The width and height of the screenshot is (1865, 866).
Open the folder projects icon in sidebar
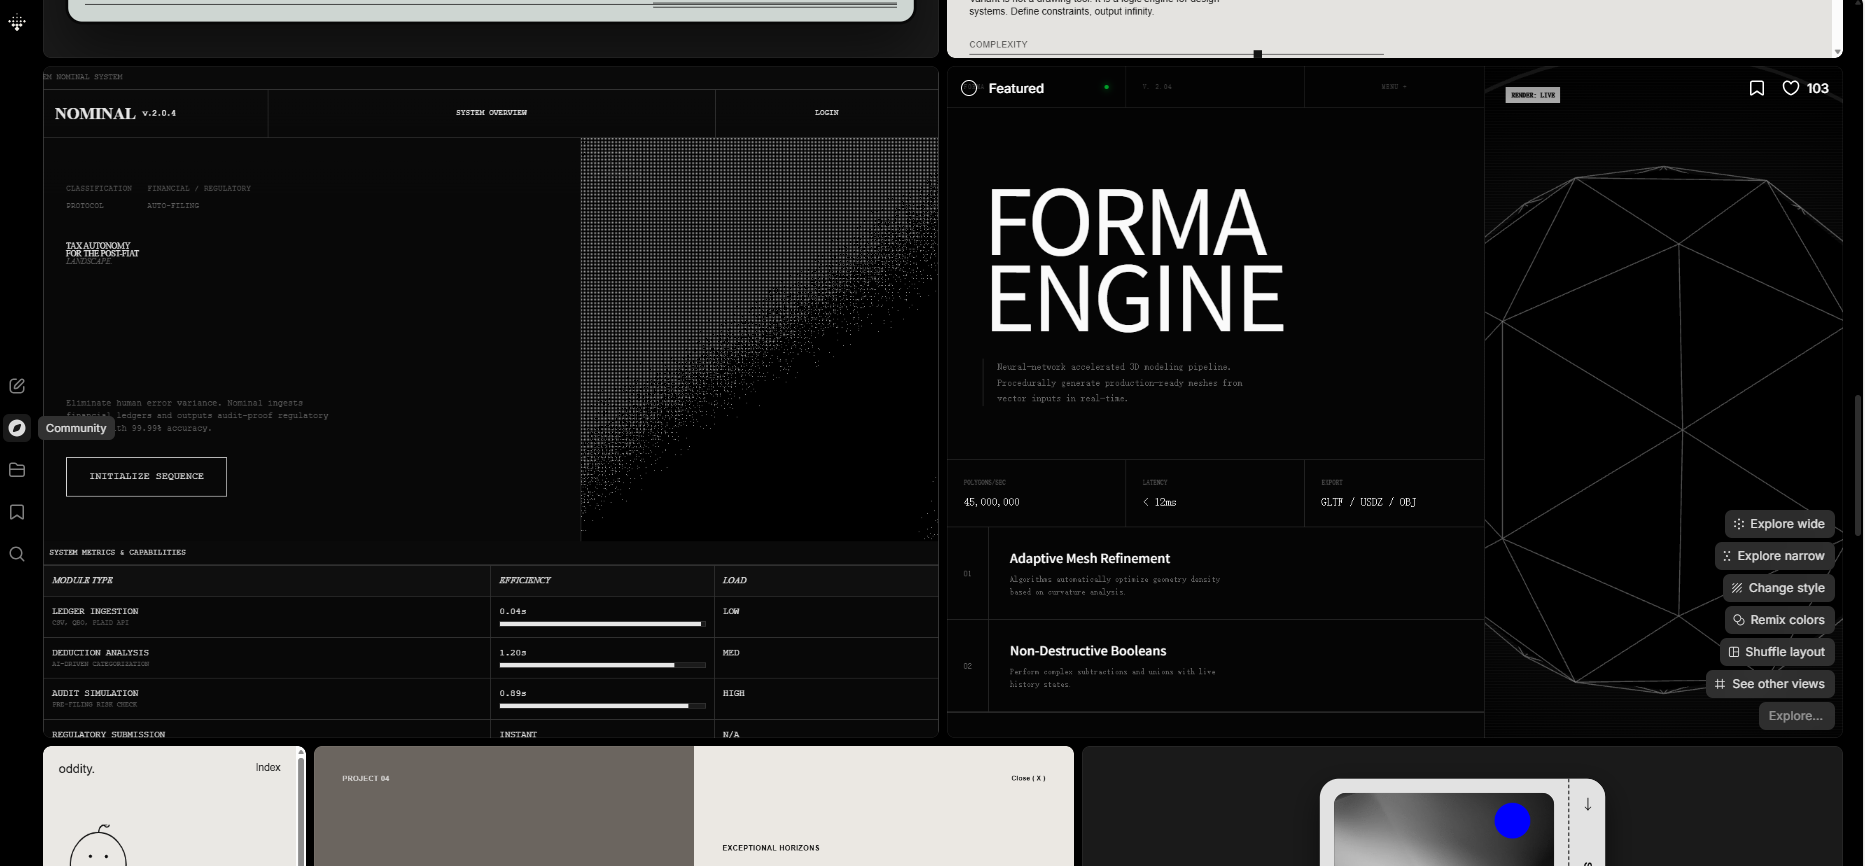click(17, 470)
